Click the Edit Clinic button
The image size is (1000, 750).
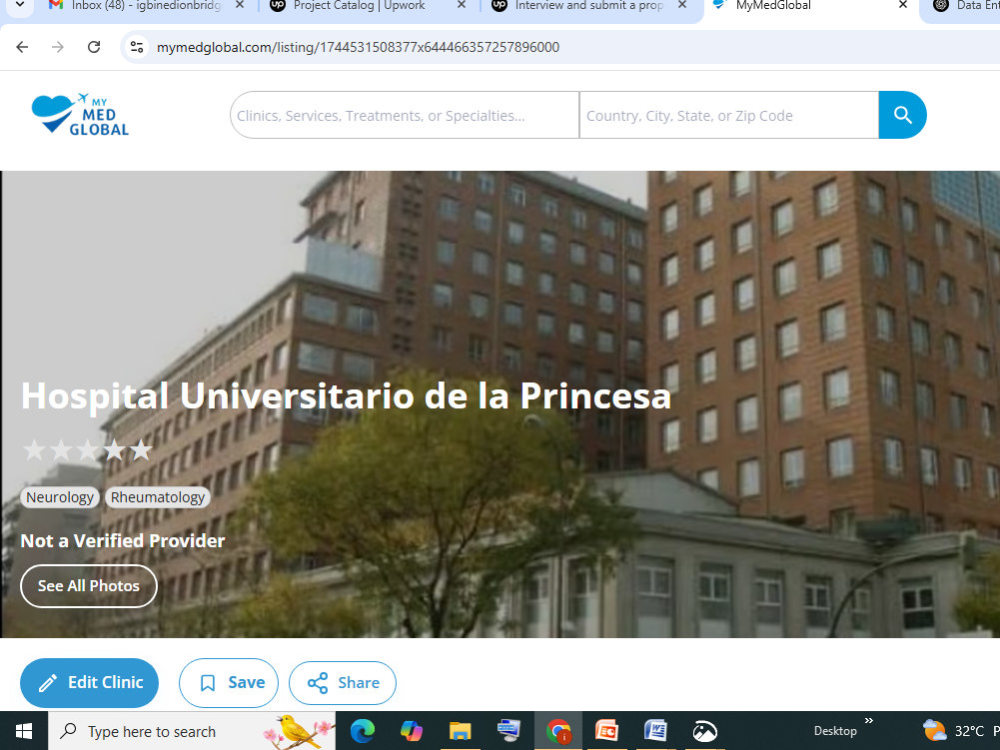89,683
